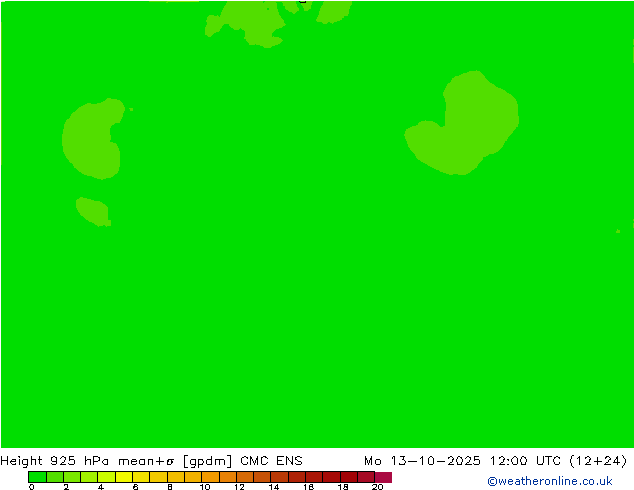The image size is (634, 490).
Task: Click the legend value '12'
Action: pyautogui.click(x=239, y=487)
